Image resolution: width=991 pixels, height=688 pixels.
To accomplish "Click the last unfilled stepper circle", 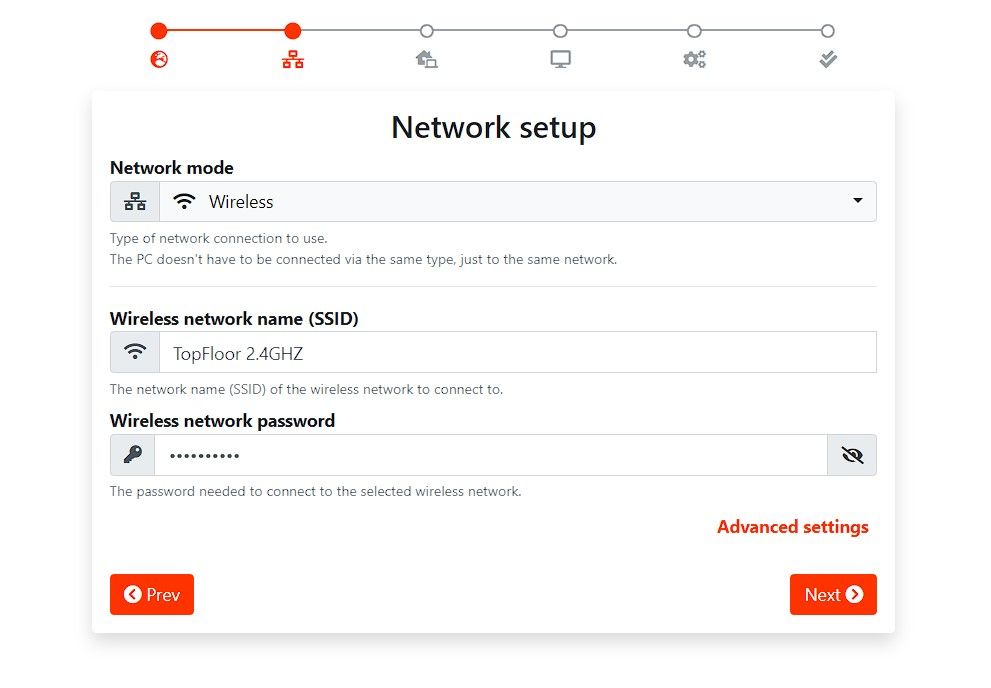I will 828,30.
